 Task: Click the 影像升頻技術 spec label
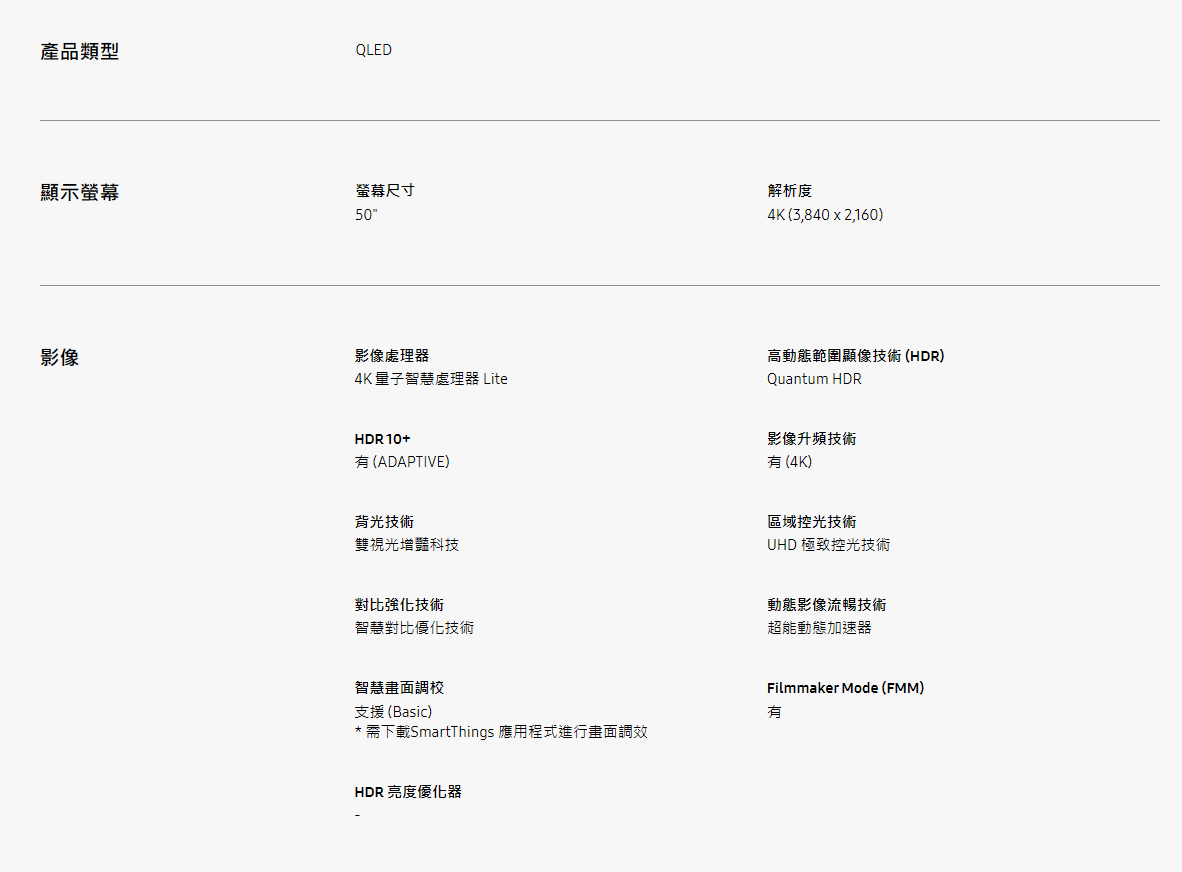(811, 439)
